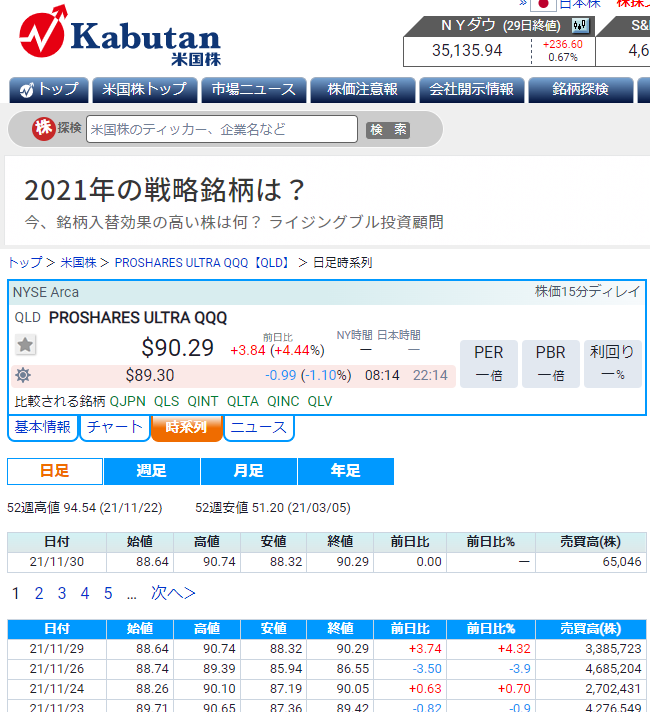Screen dimensions: 650x712
Task: Click the sun pre-market icon
Action: 23,375
